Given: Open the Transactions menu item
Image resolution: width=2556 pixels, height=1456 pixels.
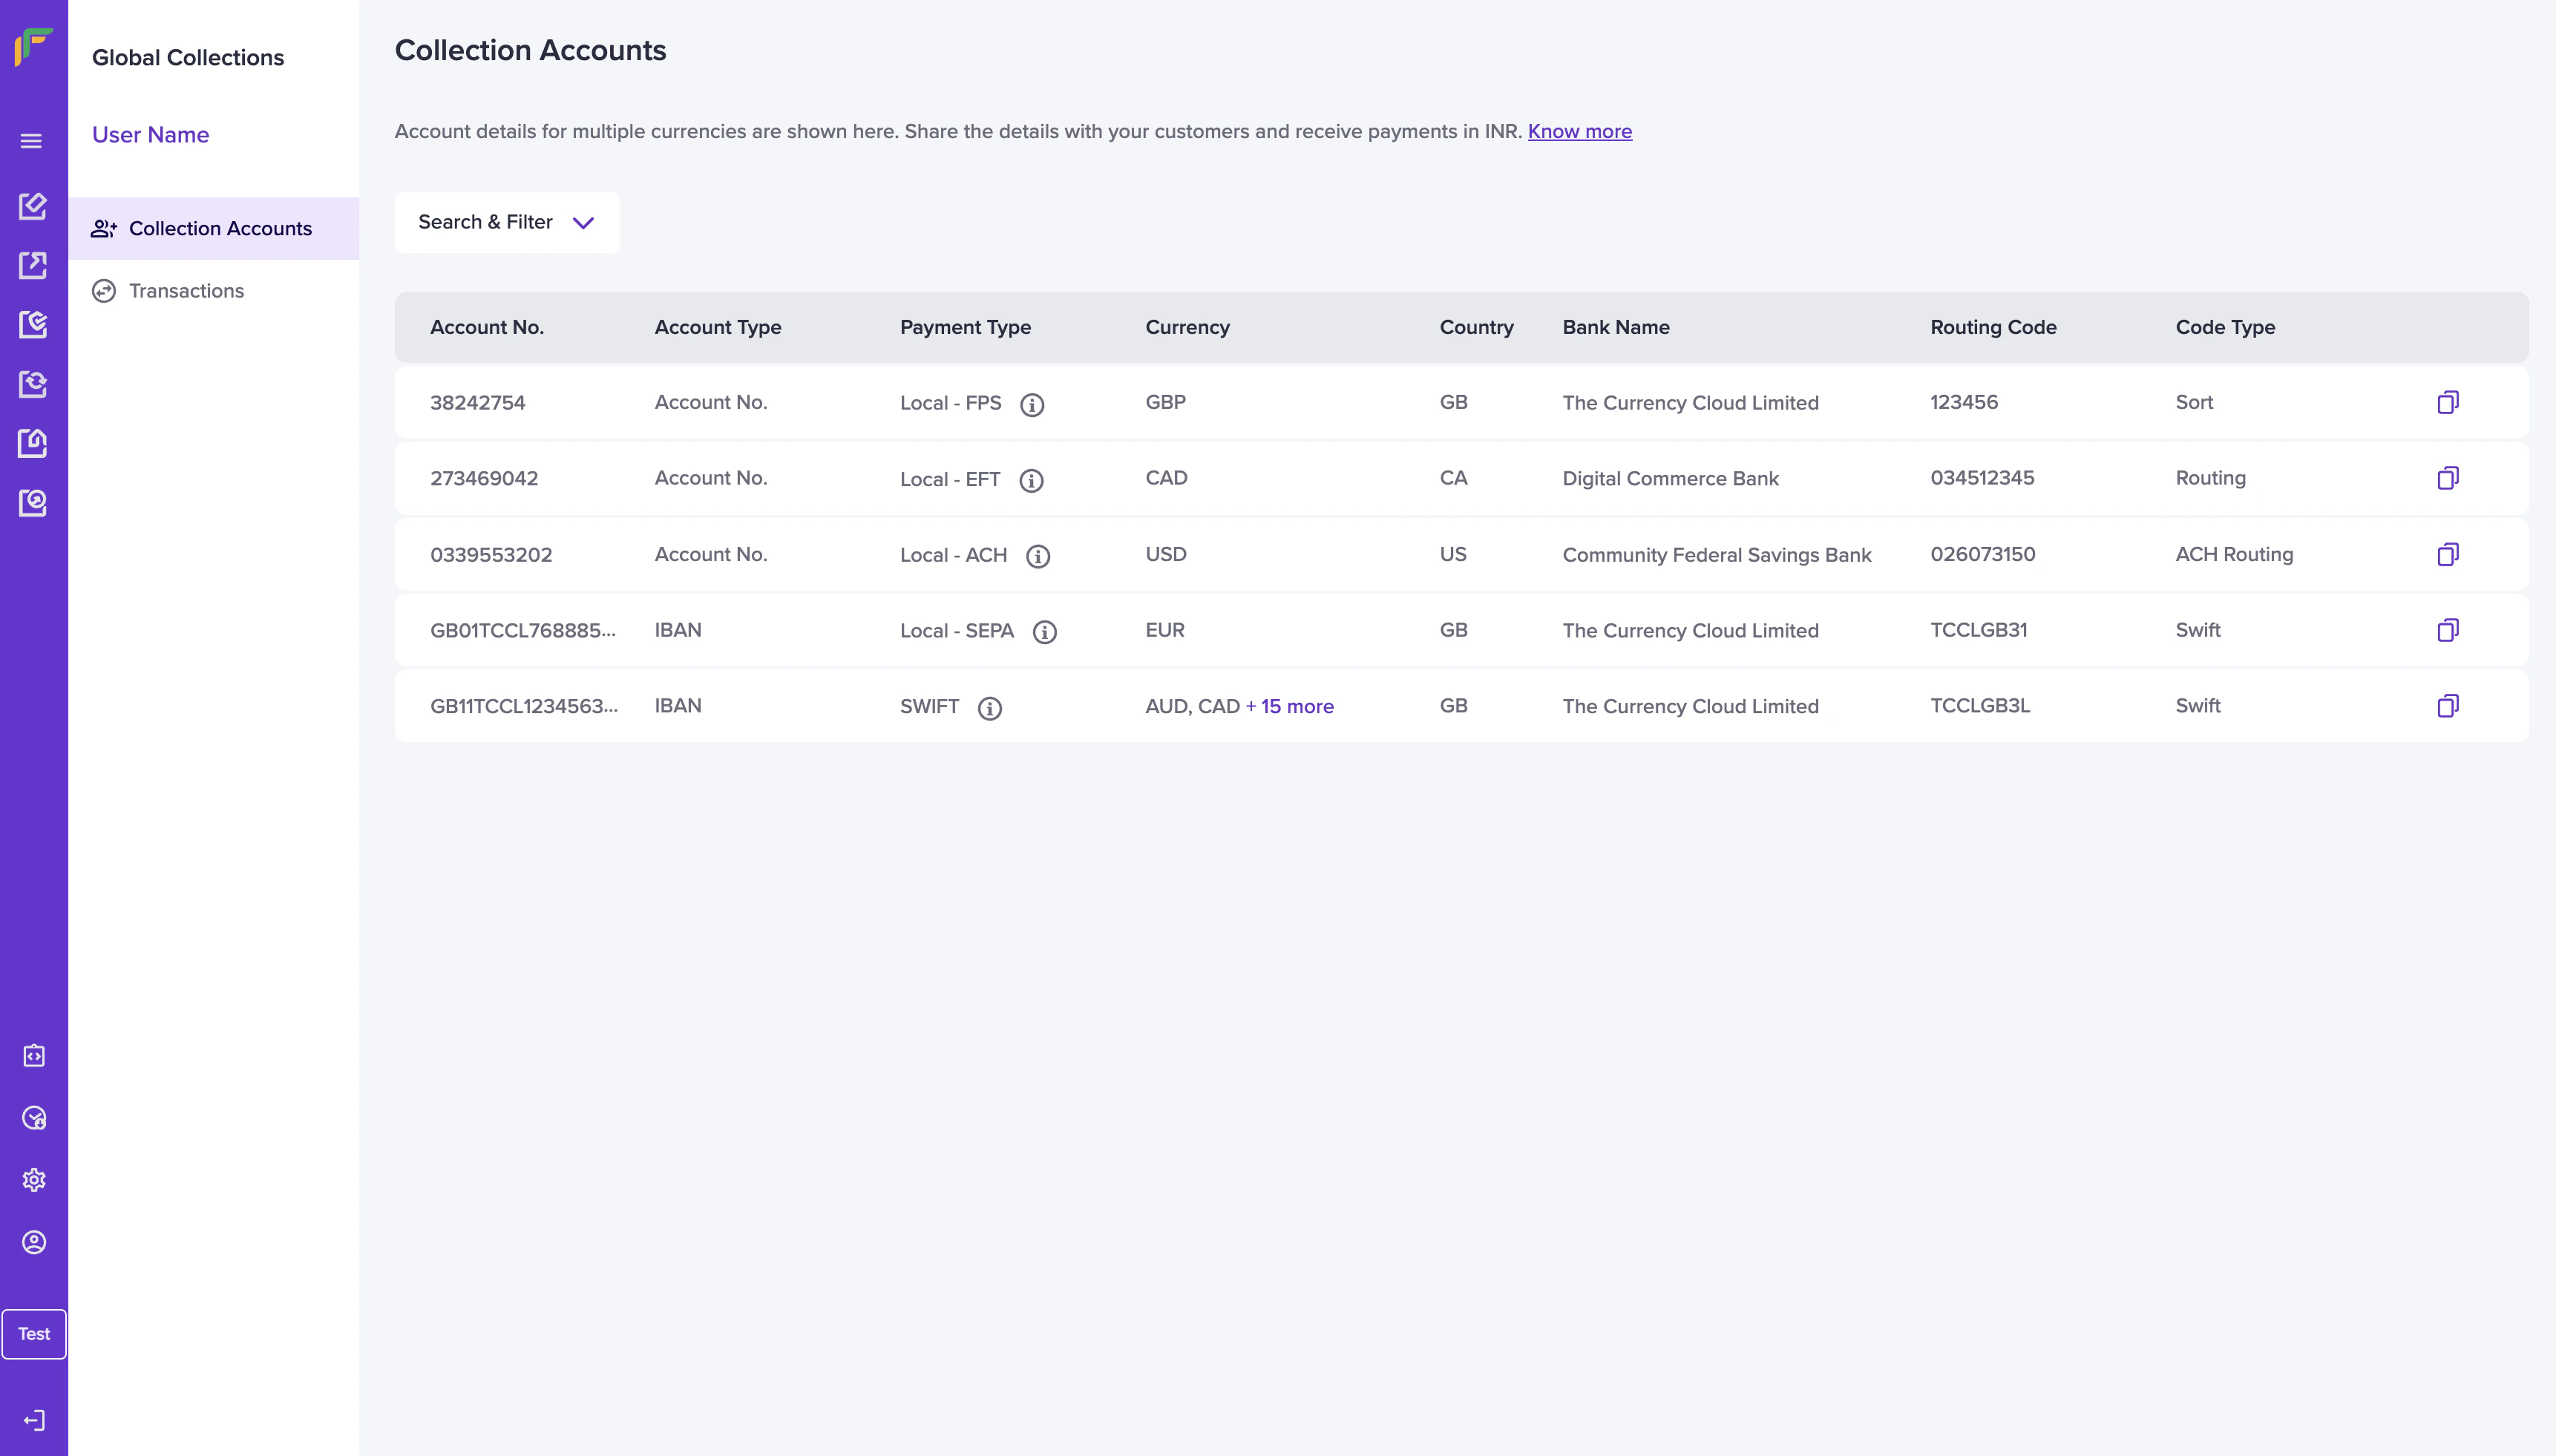Looking at the screenshot, I should (186, 291).
